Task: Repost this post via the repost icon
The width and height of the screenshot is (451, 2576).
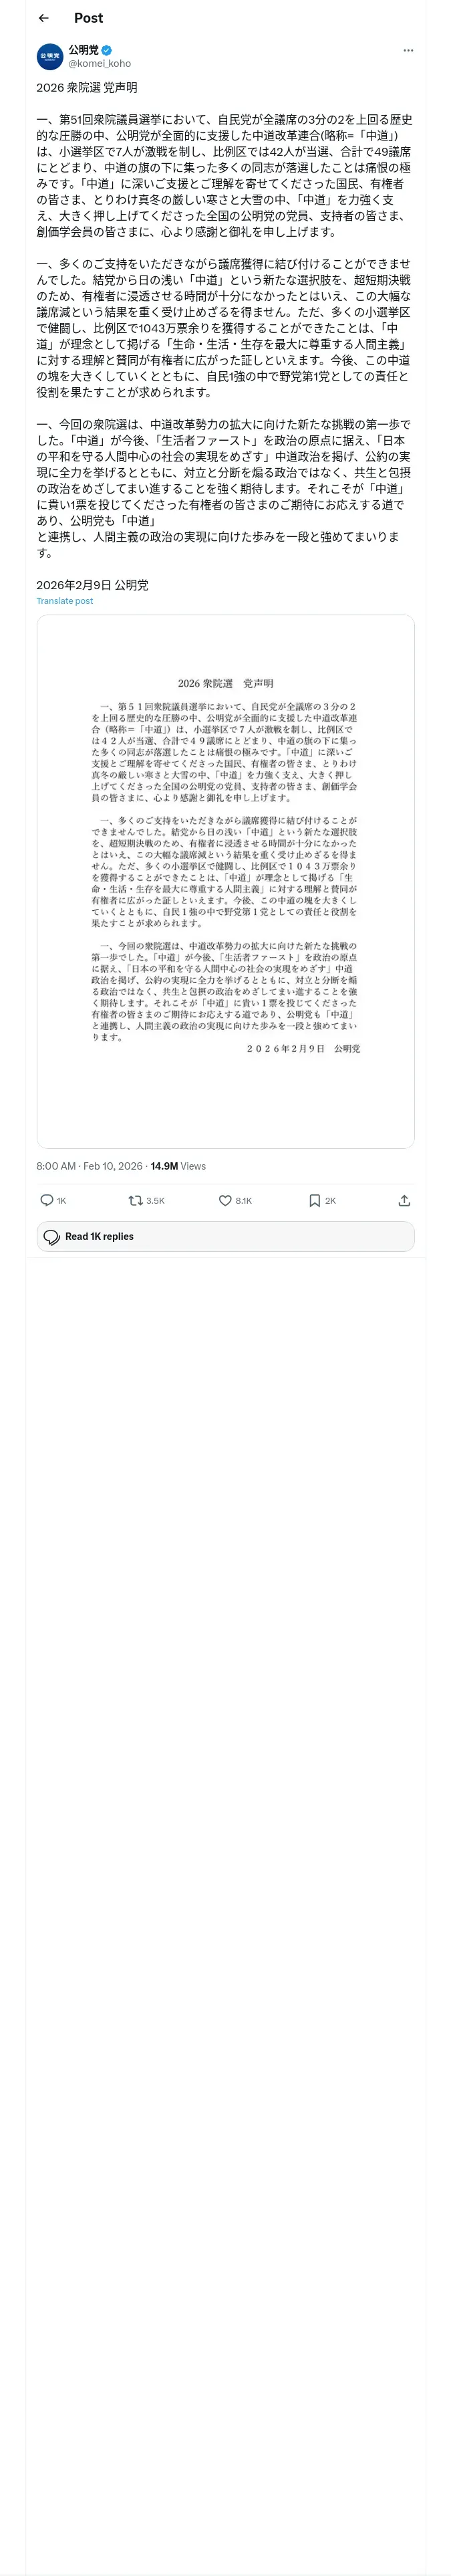Action: [135, 1200]
